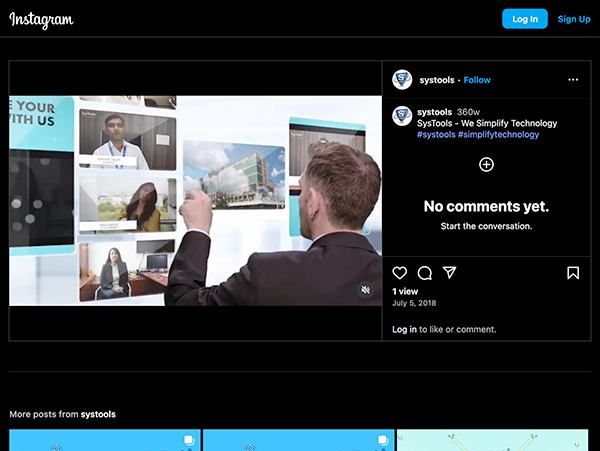Image resolution: width=600 pixels, height=451 pixels.
Task: Click 'Log in' to like or comment
Action: (x=404, y=329)
